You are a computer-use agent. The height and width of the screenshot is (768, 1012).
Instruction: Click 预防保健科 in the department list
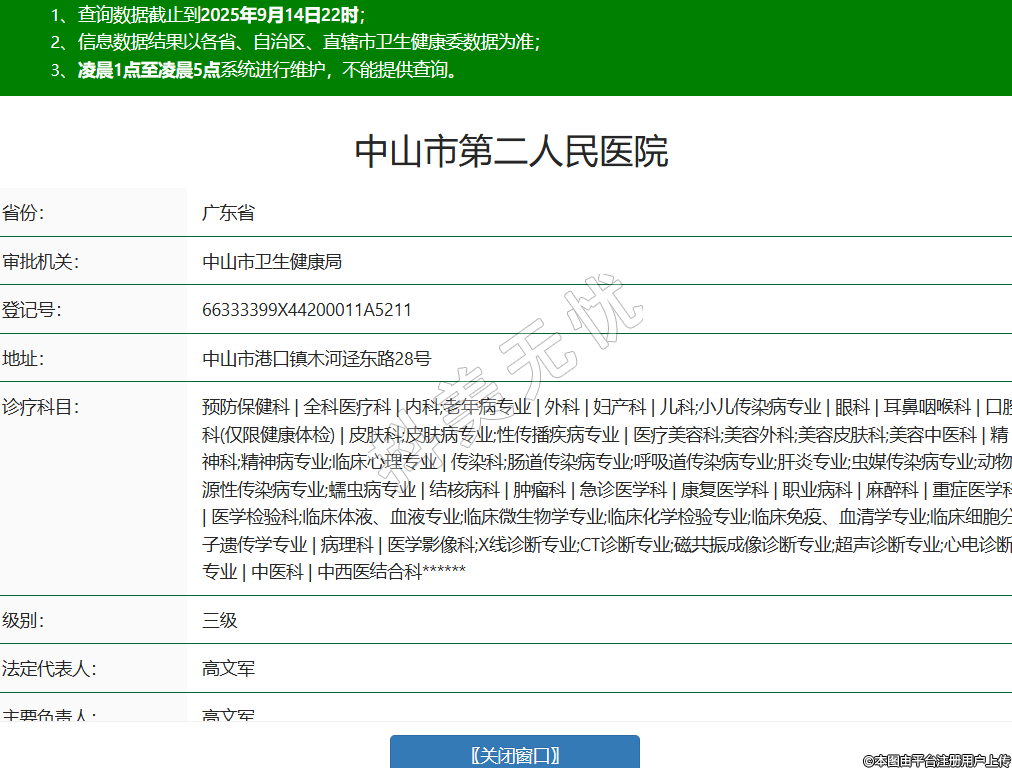pos(245,407)
